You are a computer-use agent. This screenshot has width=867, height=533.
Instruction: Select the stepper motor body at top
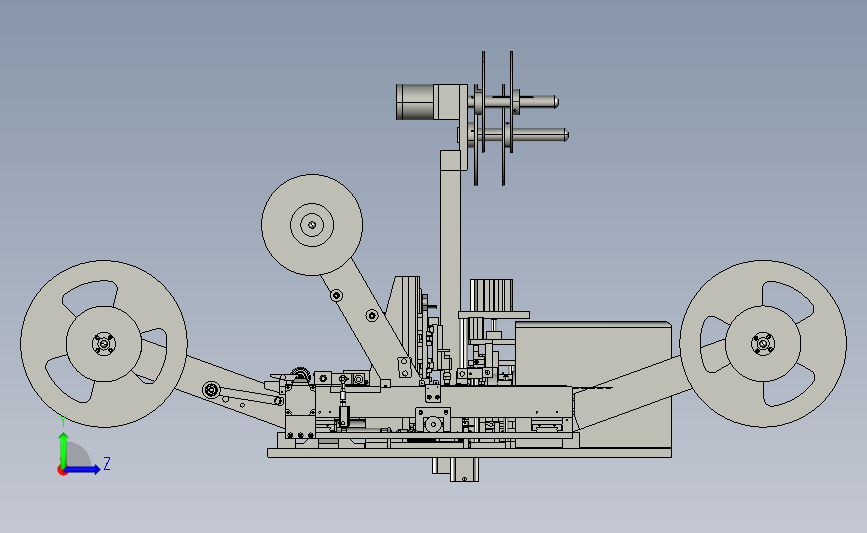pos(415,102)
